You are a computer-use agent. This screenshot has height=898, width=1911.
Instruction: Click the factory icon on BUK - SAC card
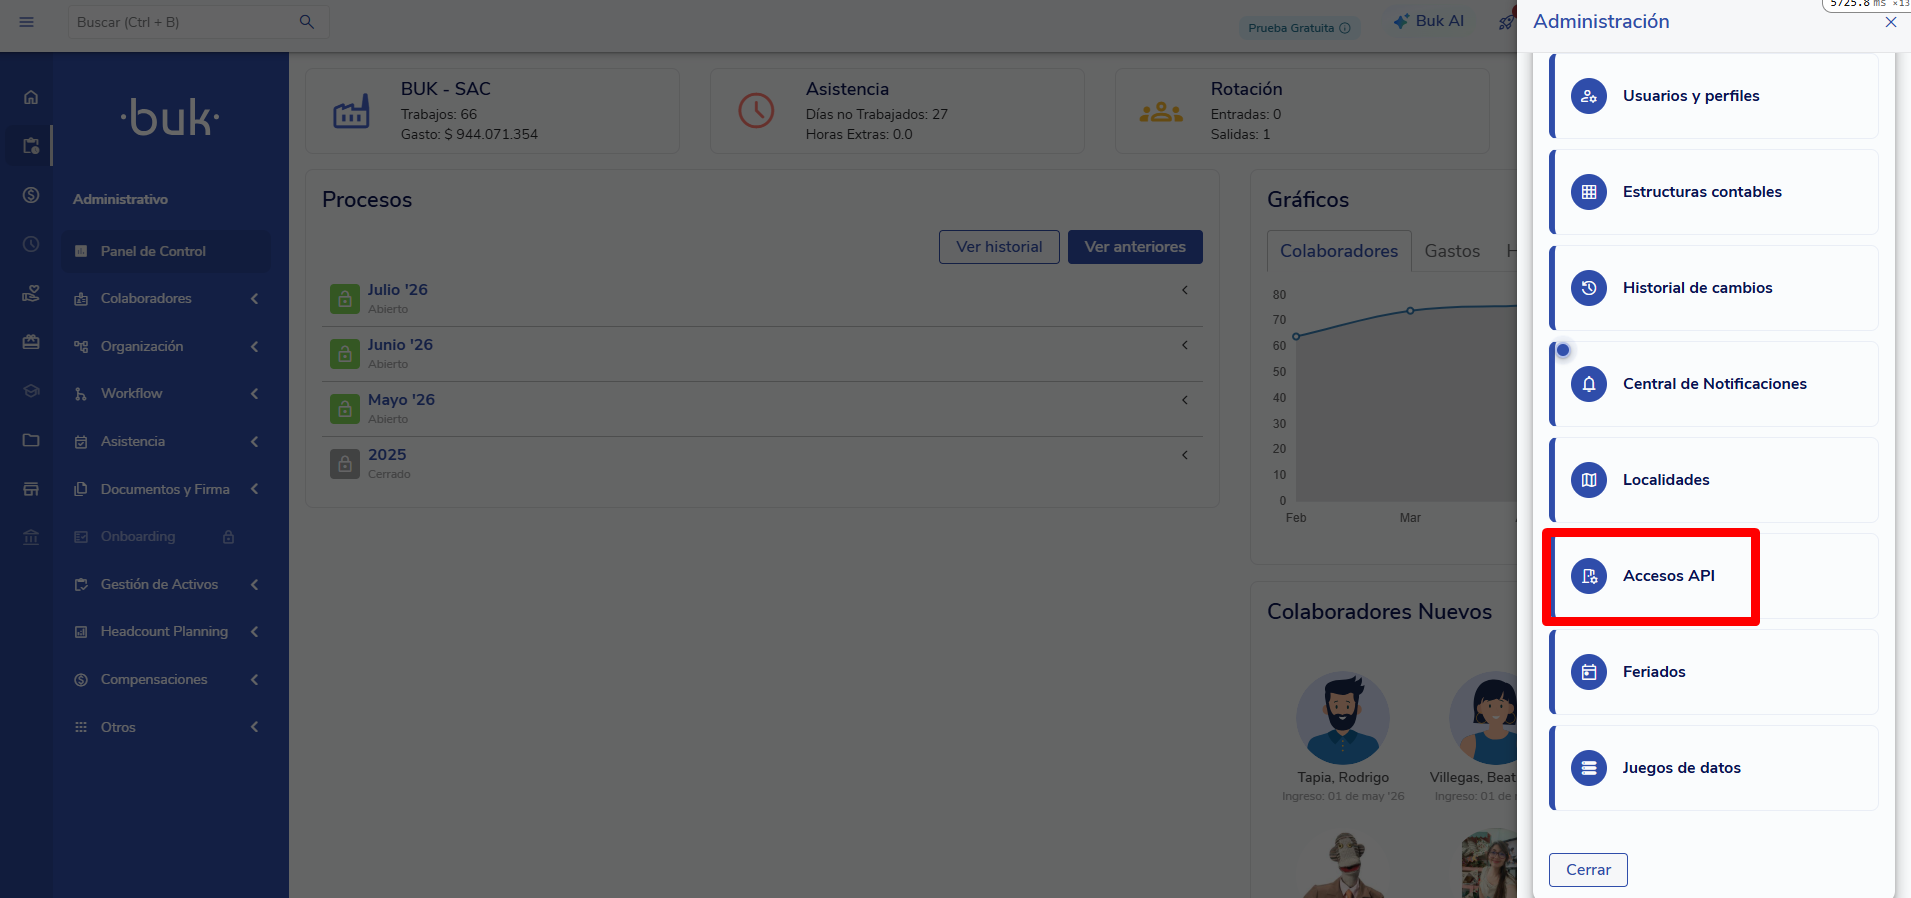[x=351, y=111]
